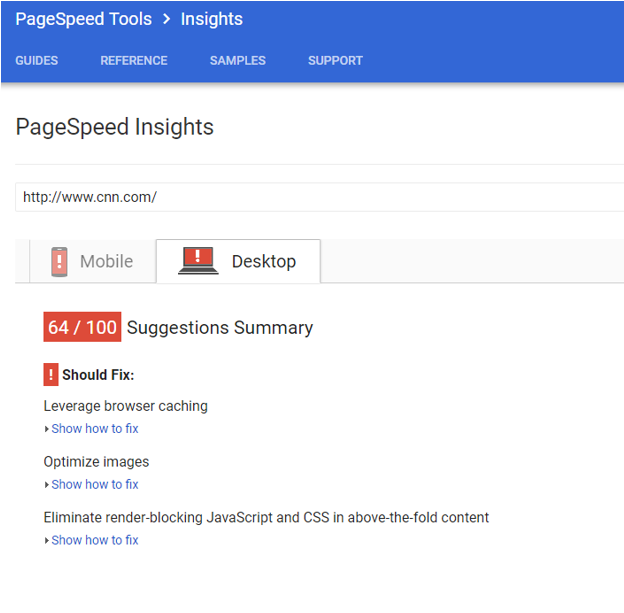Click the red laptop warning icon
The image size is (624, 613).
coord(198,261)
